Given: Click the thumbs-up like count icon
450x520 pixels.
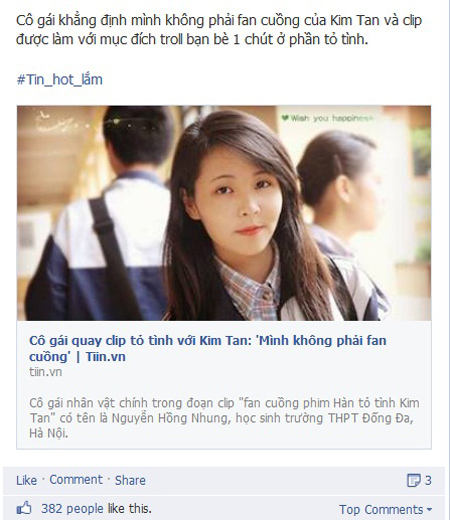Looking at the screenshot, I should pos(24,509).
